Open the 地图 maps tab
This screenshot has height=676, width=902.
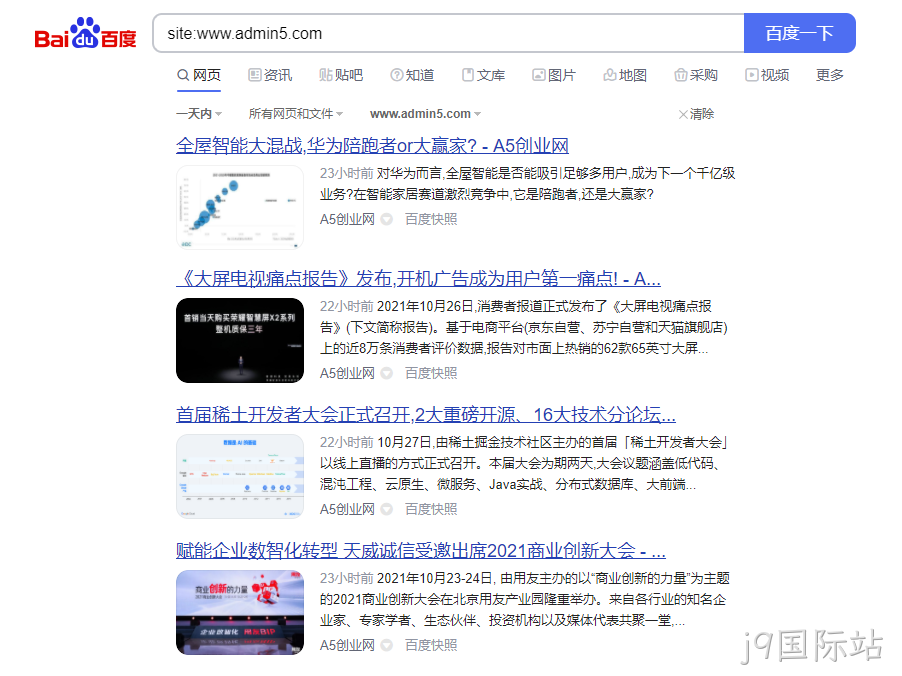pyautogui.click(x=625, y=75)
